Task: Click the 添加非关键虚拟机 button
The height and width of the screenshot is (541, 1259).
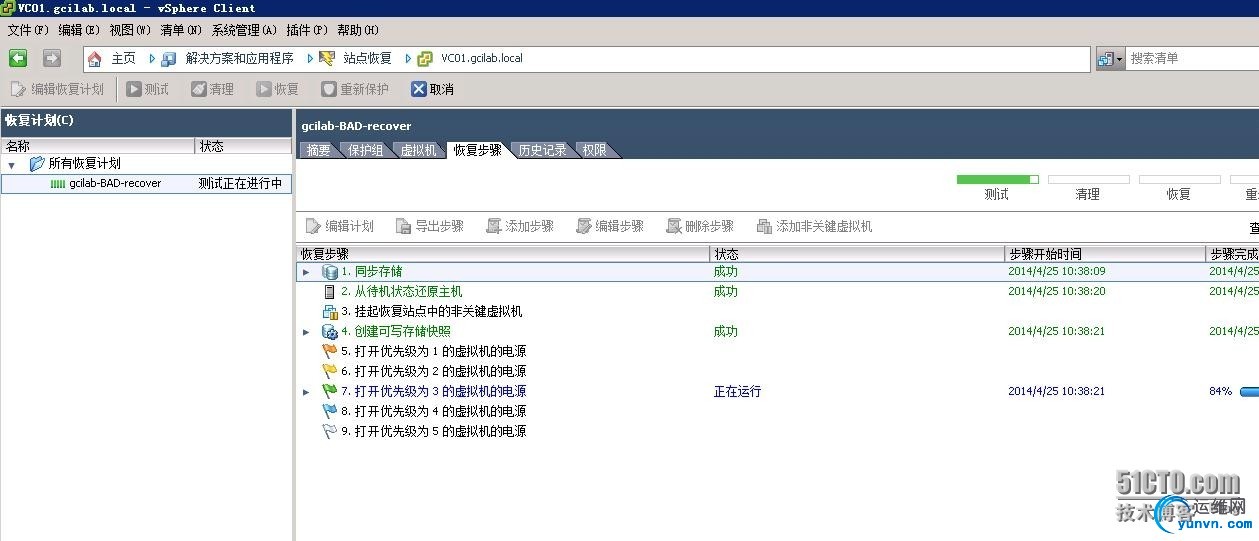Action: point(814,226)
